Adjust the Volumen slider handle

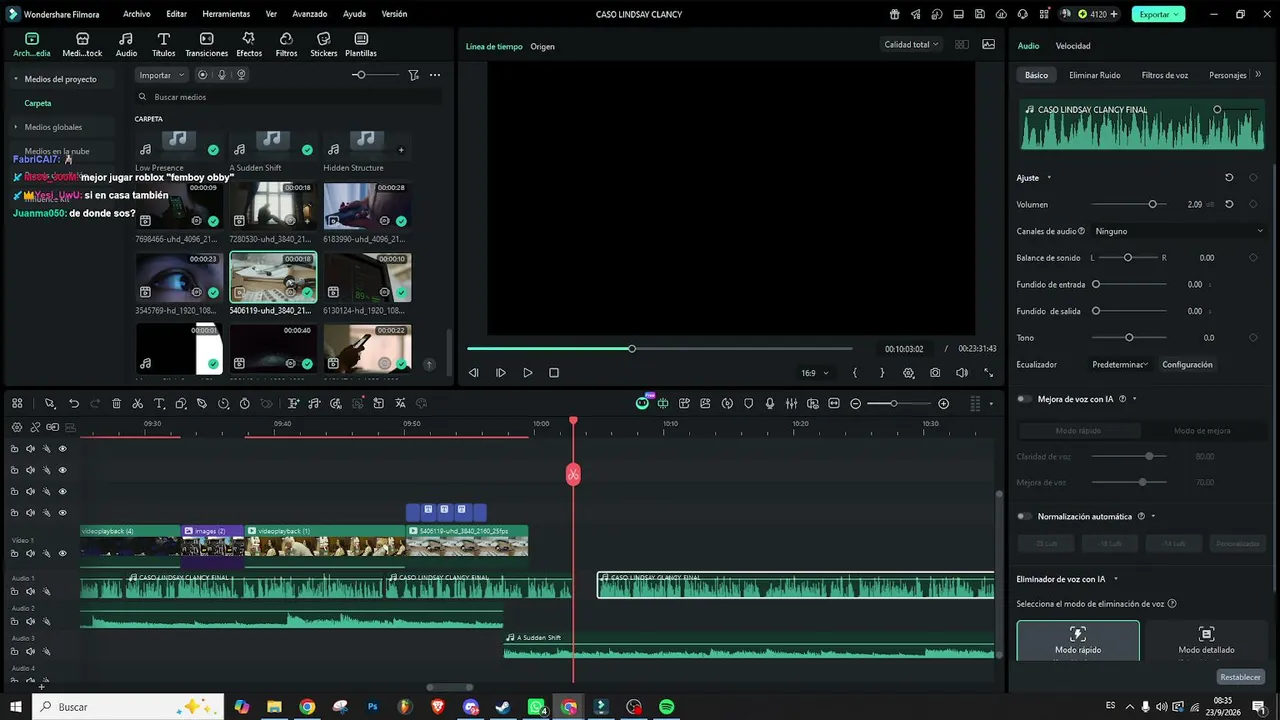pos(1152,204)
